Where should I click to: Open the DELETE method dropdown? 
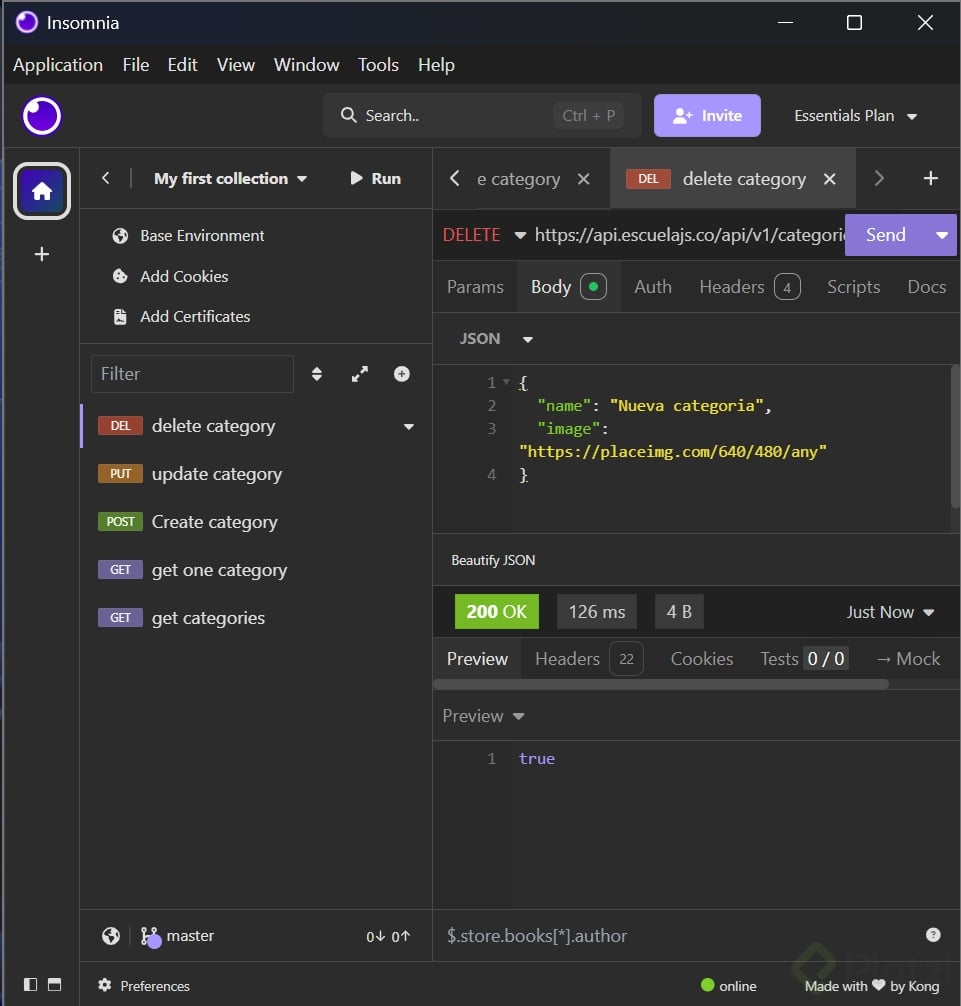coord(484,235)
